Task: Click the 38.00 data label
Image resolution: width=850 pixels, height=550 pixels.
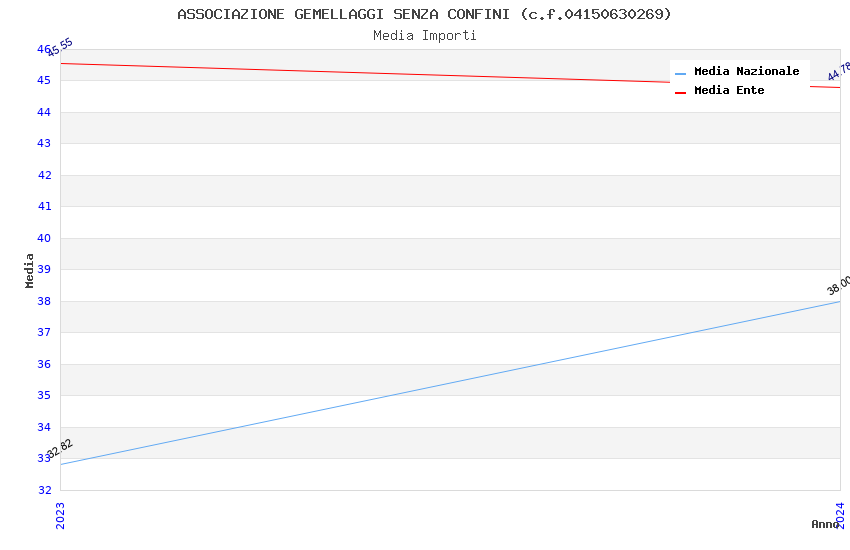Action: pyautogui.click(x=839, y=285)
